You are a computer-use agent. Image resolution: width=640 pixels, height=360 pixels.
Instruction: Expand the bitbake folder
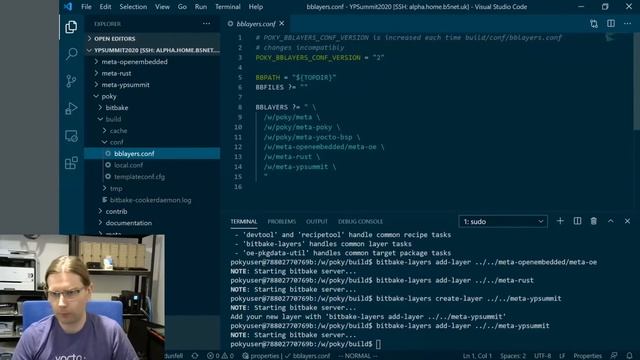pyautogui.click(x=153, y=107)
